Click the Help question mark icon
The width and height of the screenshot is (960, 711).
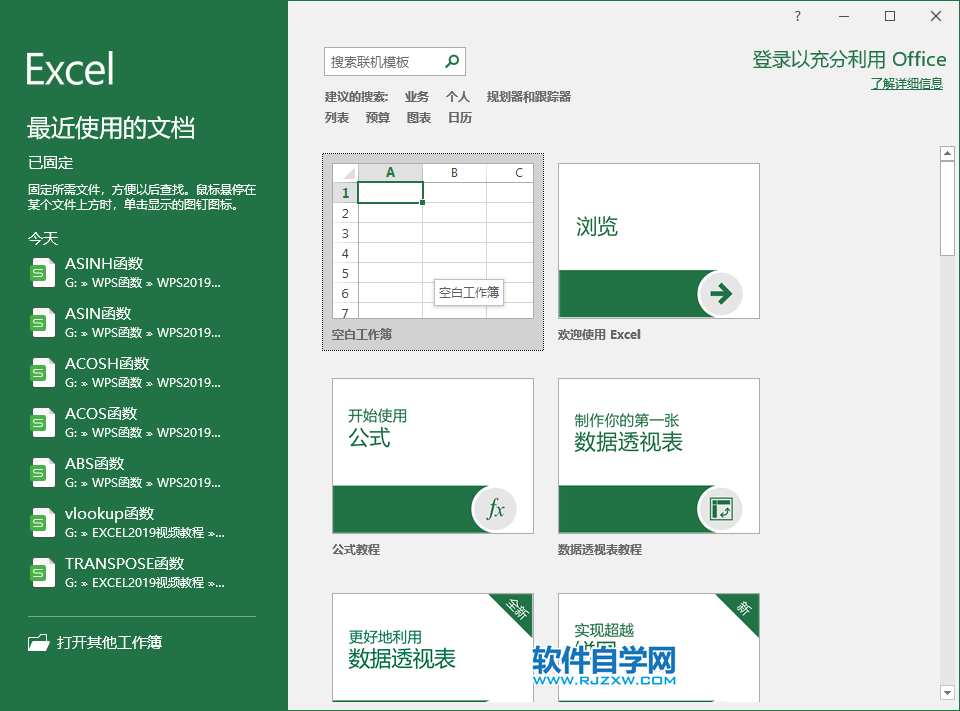point(797,16)
